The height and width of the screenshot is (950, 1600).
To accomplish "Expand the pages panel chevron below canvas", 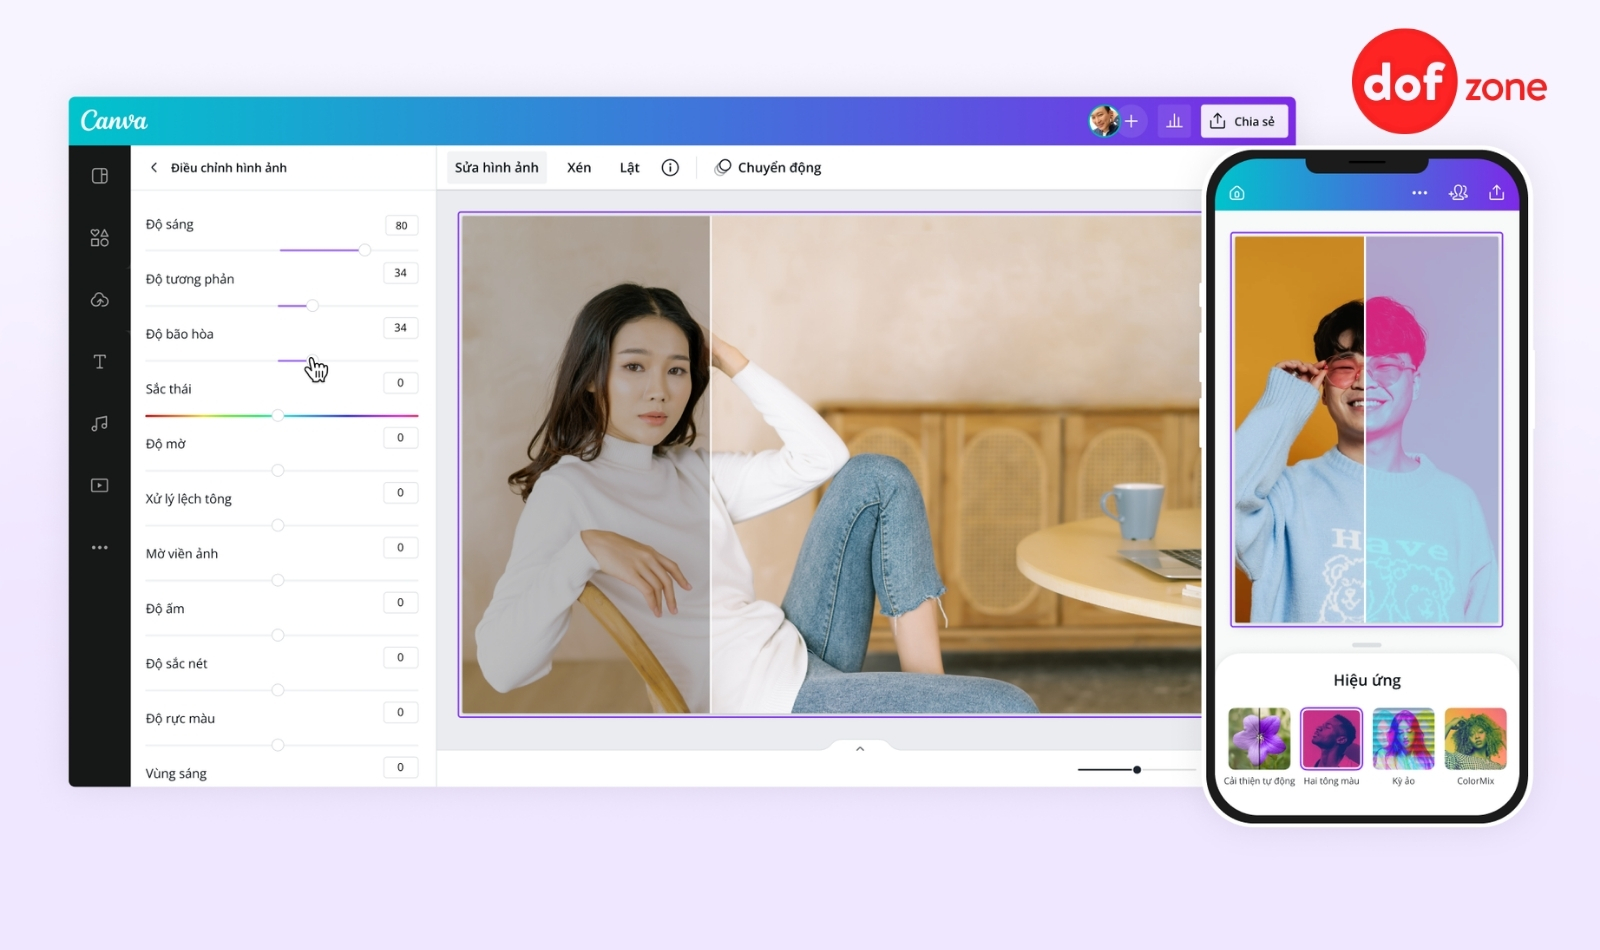I will pos(860,749).
